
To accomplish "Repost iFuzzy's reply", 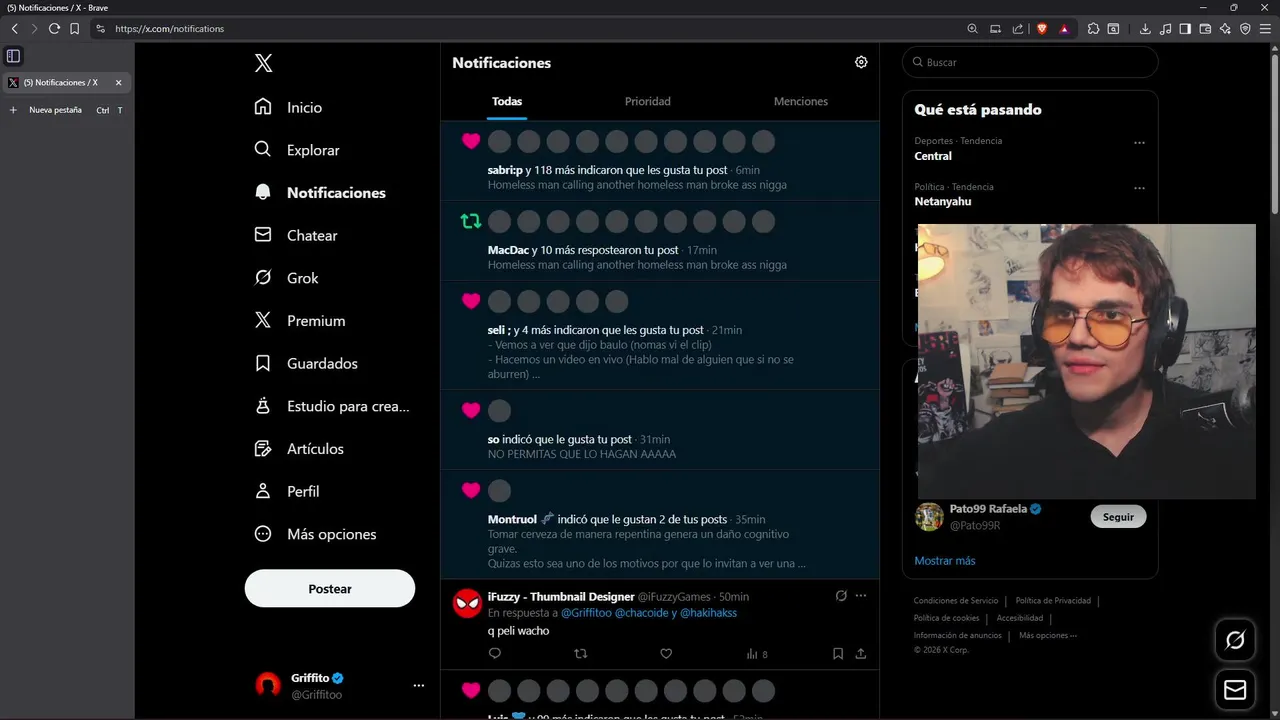I will [581, 654].
